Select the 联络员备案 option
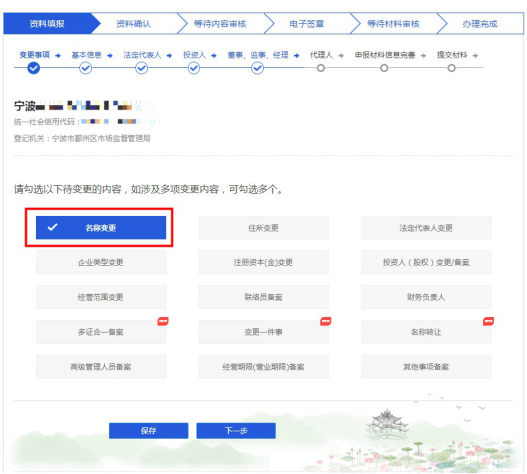The height and width of the screenshot is (474, 527). click(x=264, y=297)
